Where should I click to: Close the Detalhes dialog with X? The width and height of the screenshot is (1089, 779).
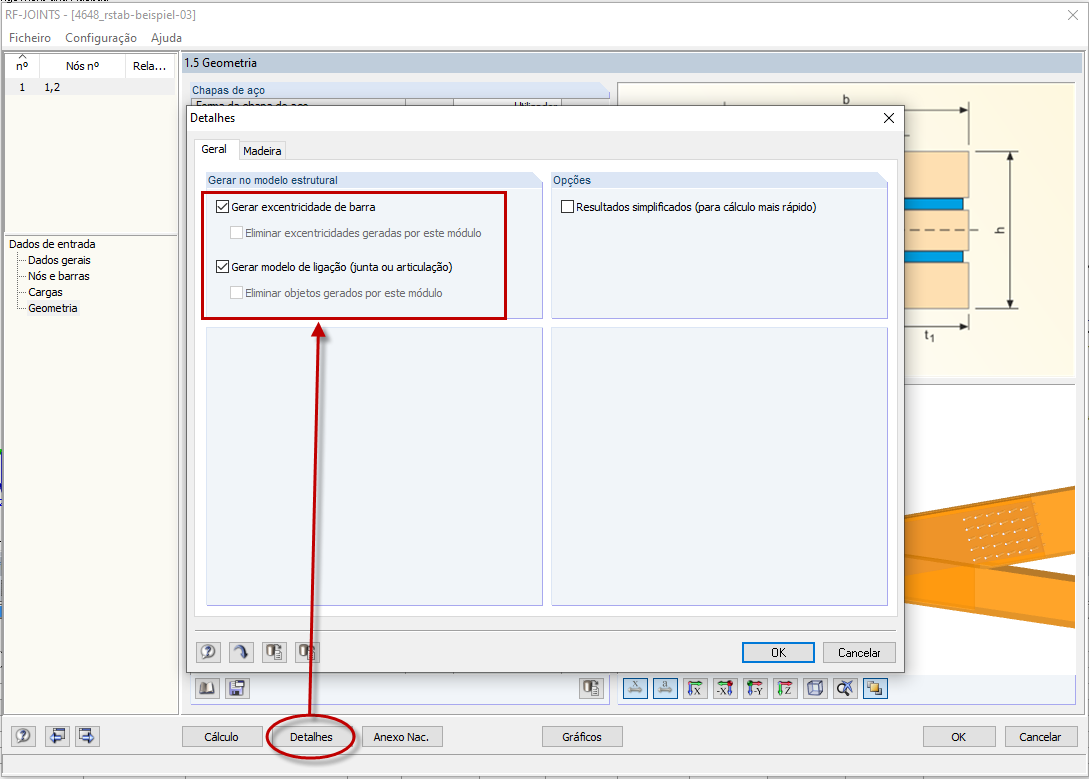(888, 118)
